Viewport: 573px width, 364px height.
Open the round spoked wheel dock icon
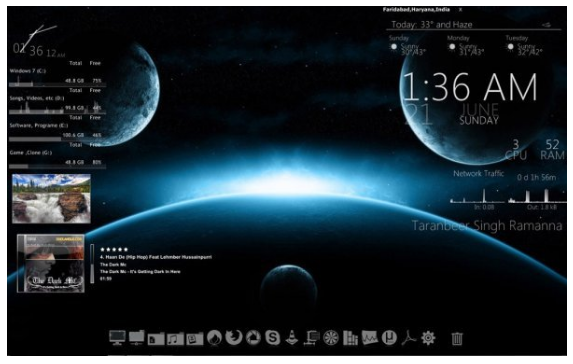[331, 338]
